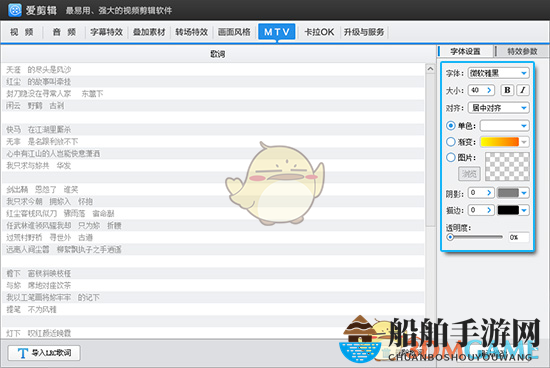Select the 图片 picture fill radio button

coord(451,157)
